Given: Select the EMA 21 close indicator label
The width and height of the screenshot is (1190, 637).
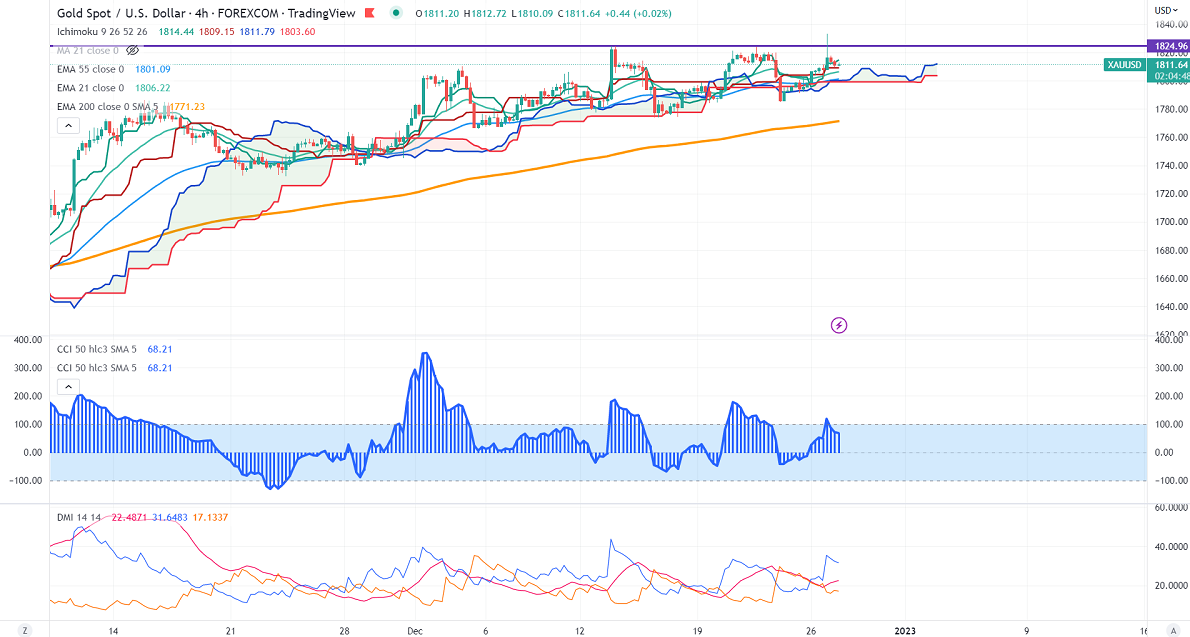Looking at the screenshot, I should [90, 88].
